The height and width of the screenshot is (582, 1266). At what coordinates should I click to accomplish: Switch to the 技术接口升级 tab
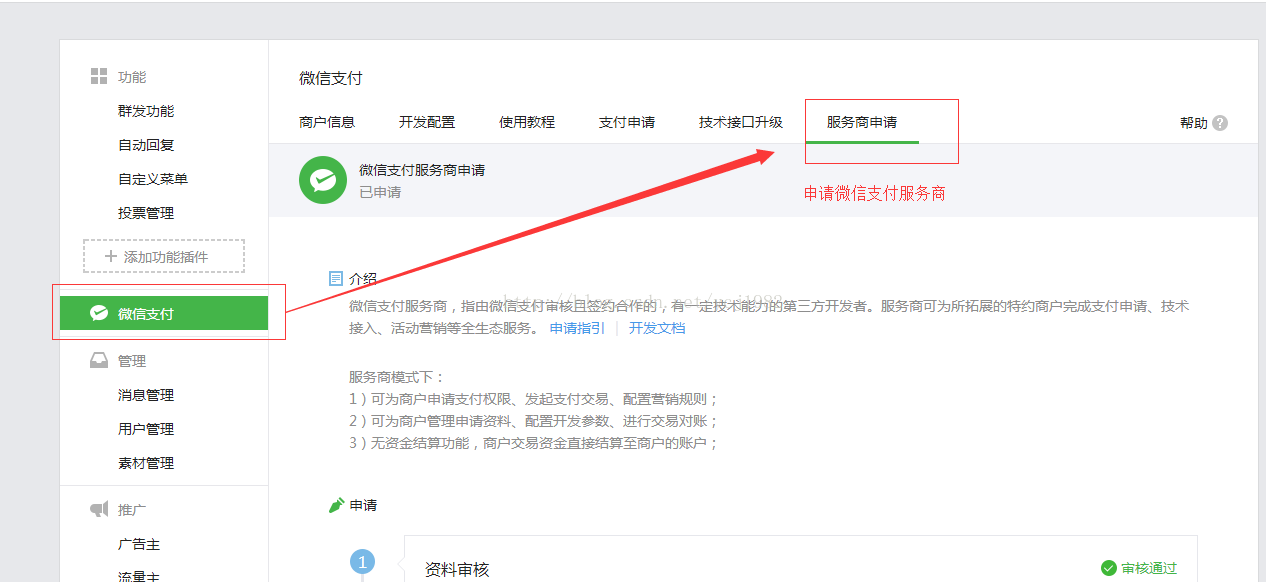741,122
